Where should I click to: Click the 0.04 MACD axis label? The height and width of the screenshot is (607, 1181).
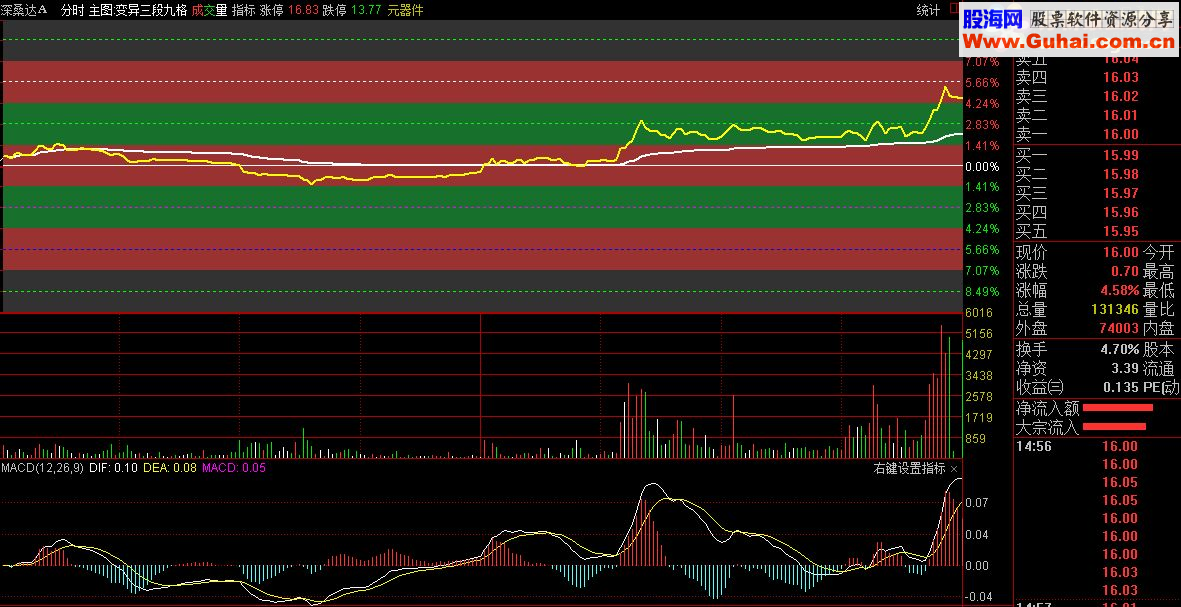pyautogui.click(x=979, y=535)
